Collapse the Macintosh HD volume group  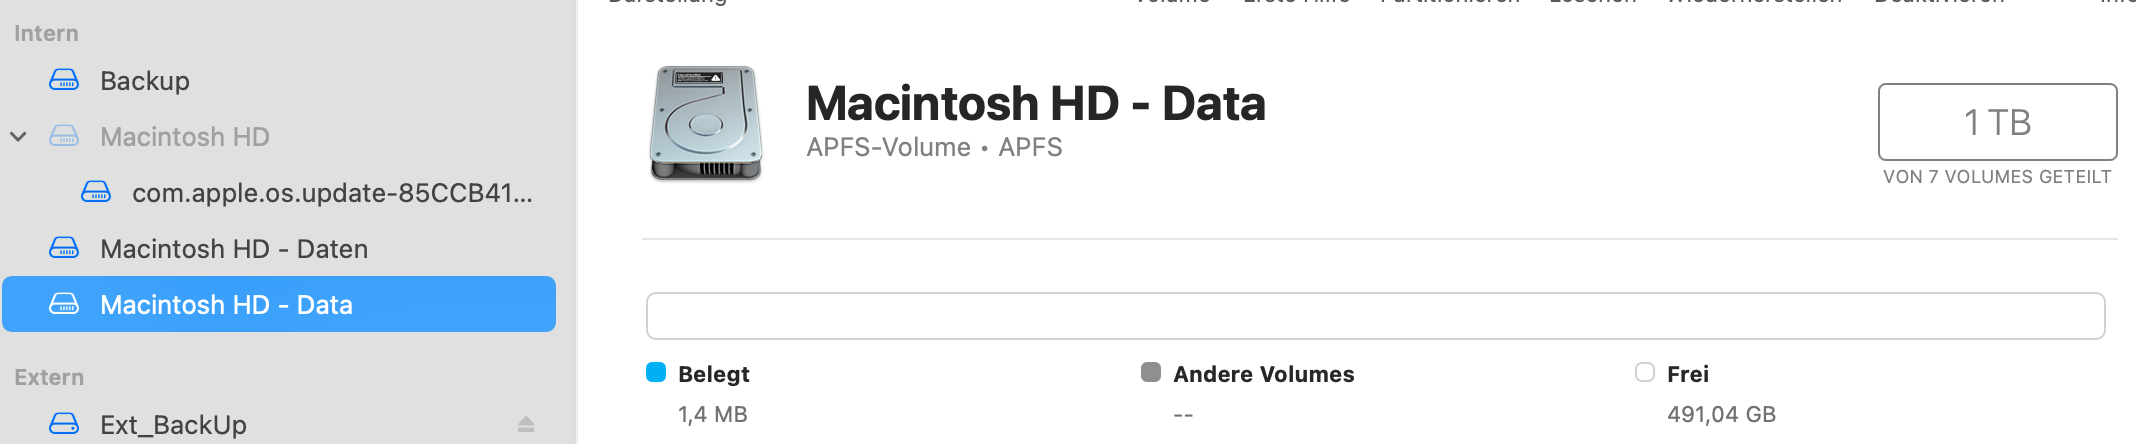pyautogui.click(x=18, y=136)
